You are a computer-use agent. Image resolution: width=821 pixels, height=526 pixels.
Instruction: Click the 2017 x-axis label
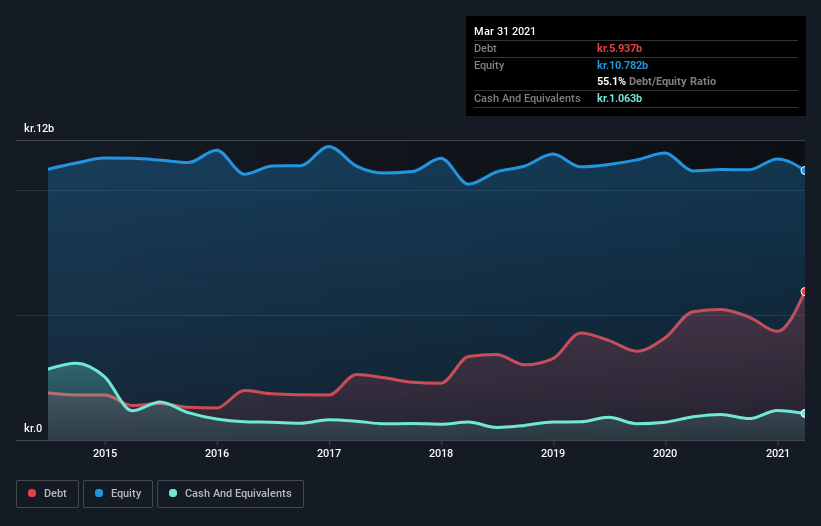point(329,453)
